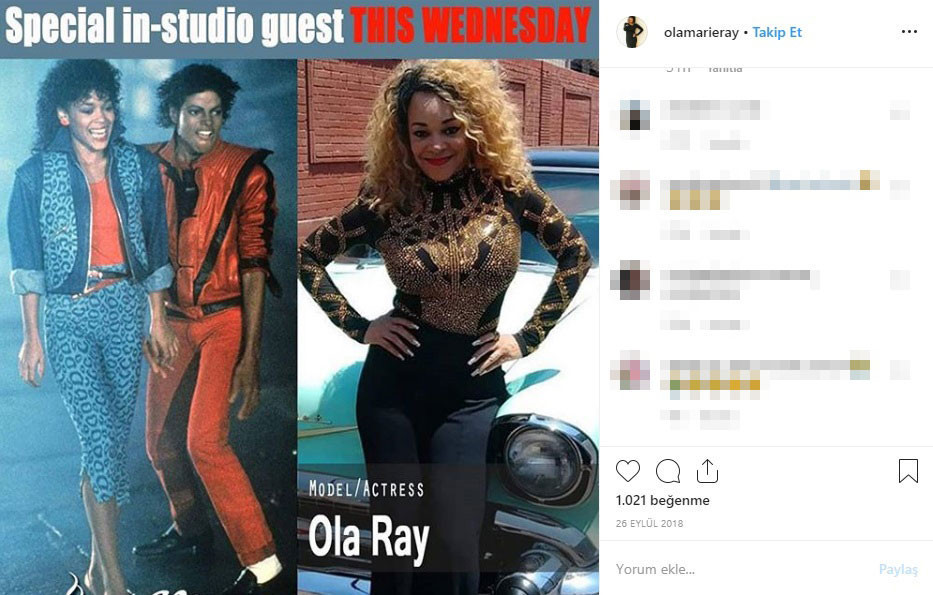Viewport: 933px width, 595px height.
Task: Open the three-dot more options menu
Action: coord(909,32)
